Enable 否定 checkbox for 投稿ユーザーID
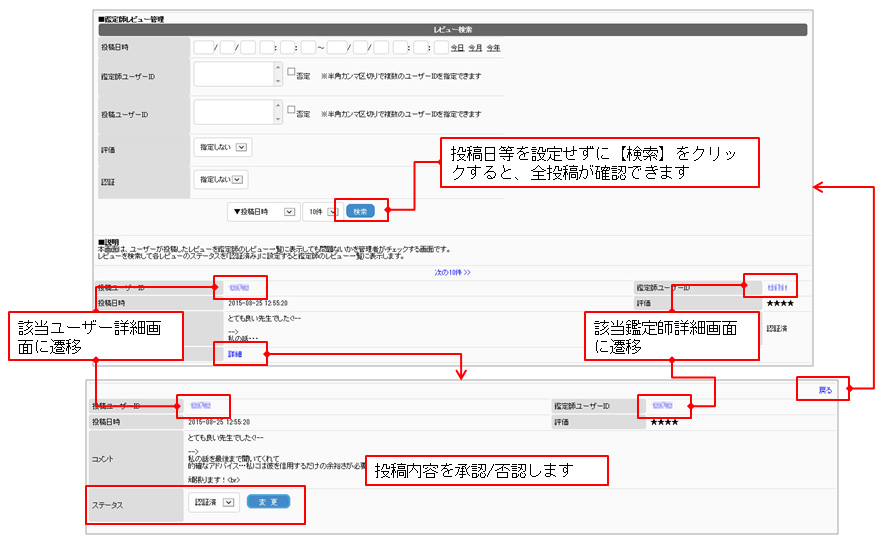 [x=291, y=109]
